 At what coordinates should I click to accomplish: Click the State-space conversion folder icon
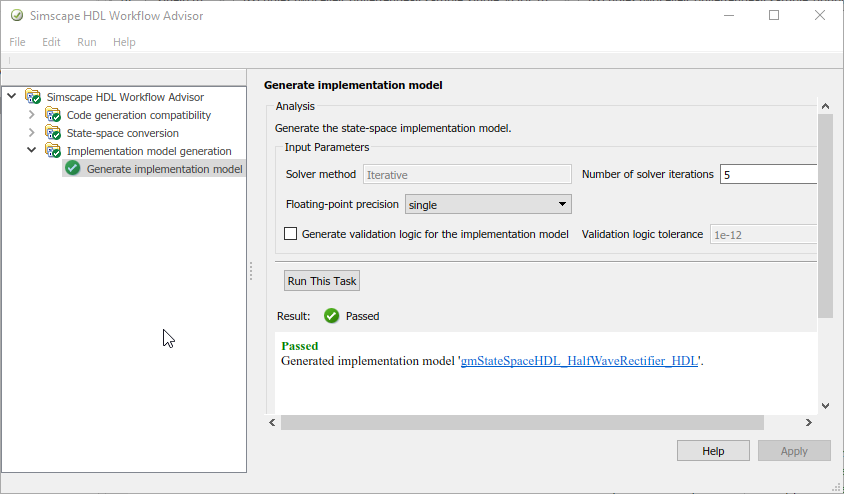tap(53, 133)
